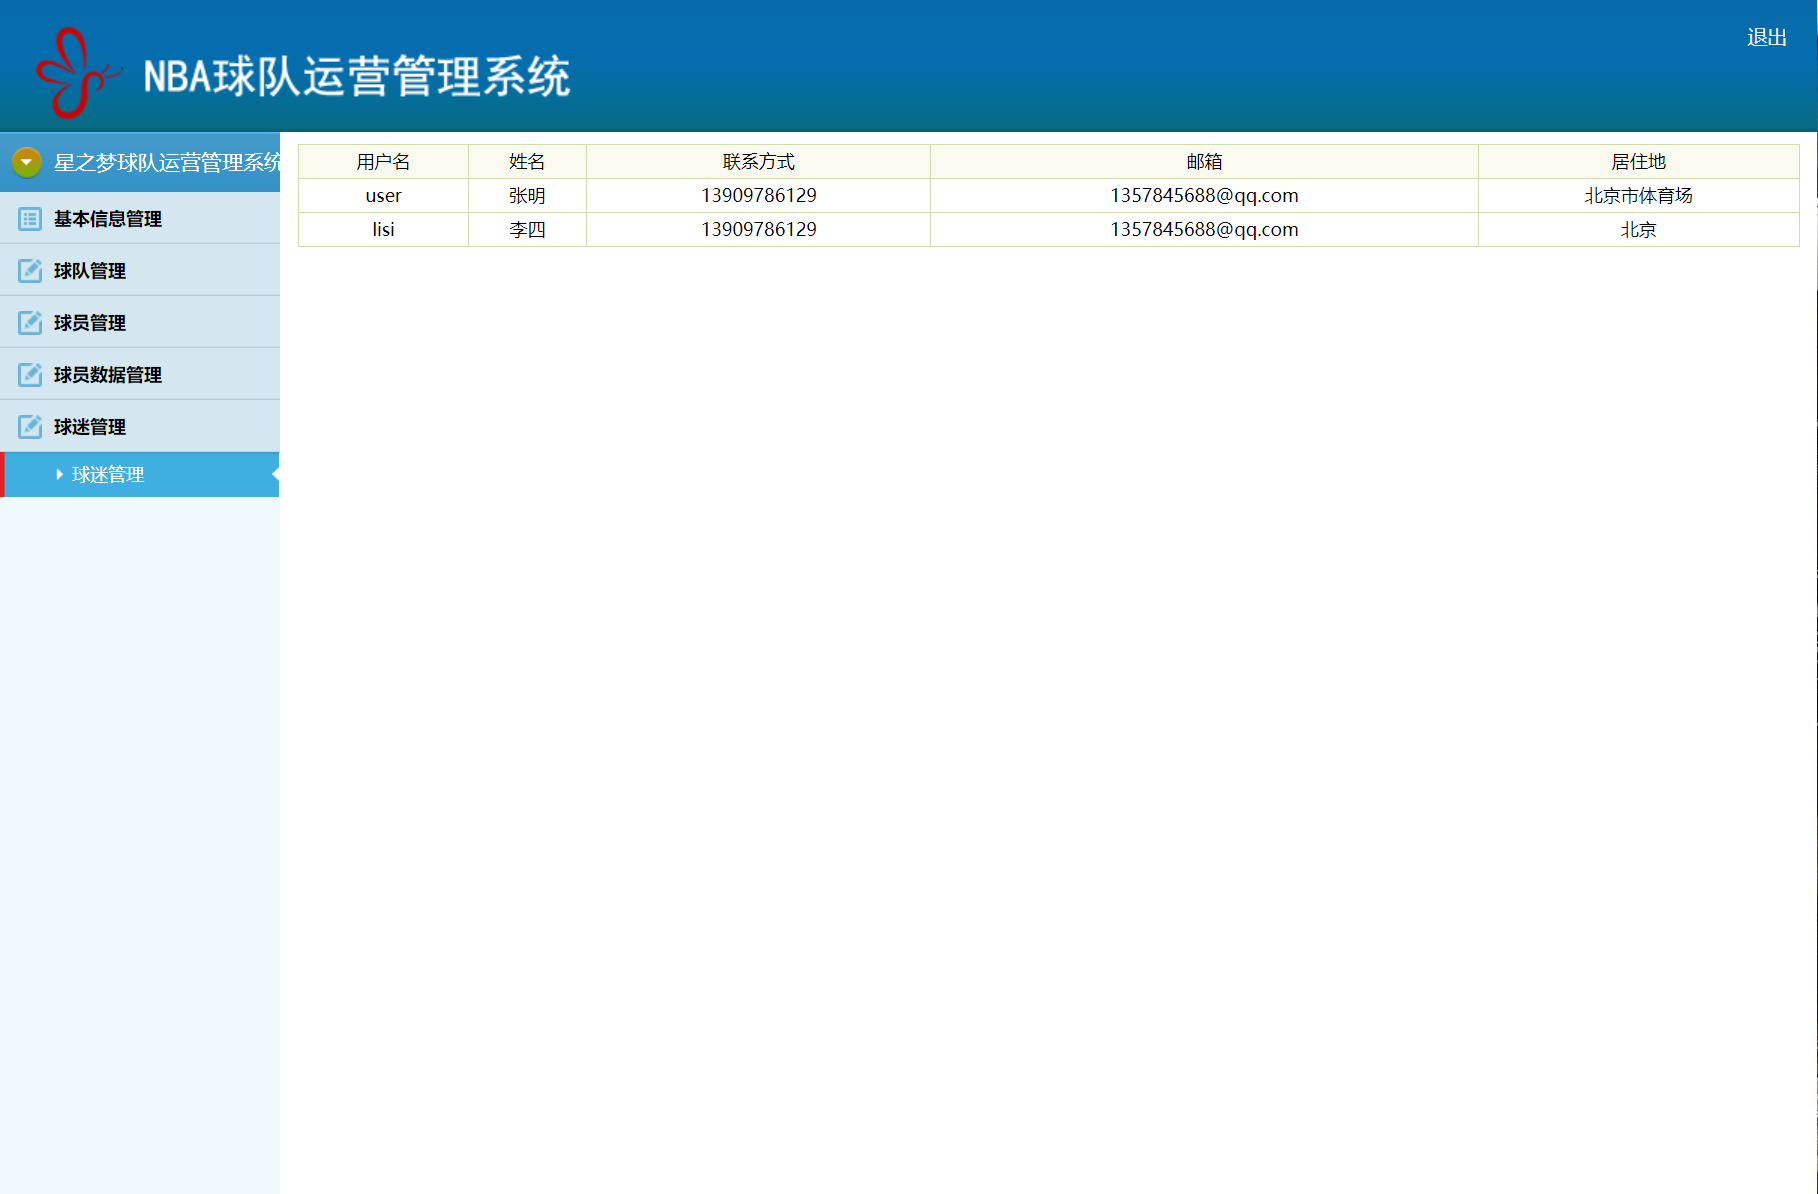This screenshot has height=1194, width=1818.
Task: Click the 用户名 table header
Action: 382,161
